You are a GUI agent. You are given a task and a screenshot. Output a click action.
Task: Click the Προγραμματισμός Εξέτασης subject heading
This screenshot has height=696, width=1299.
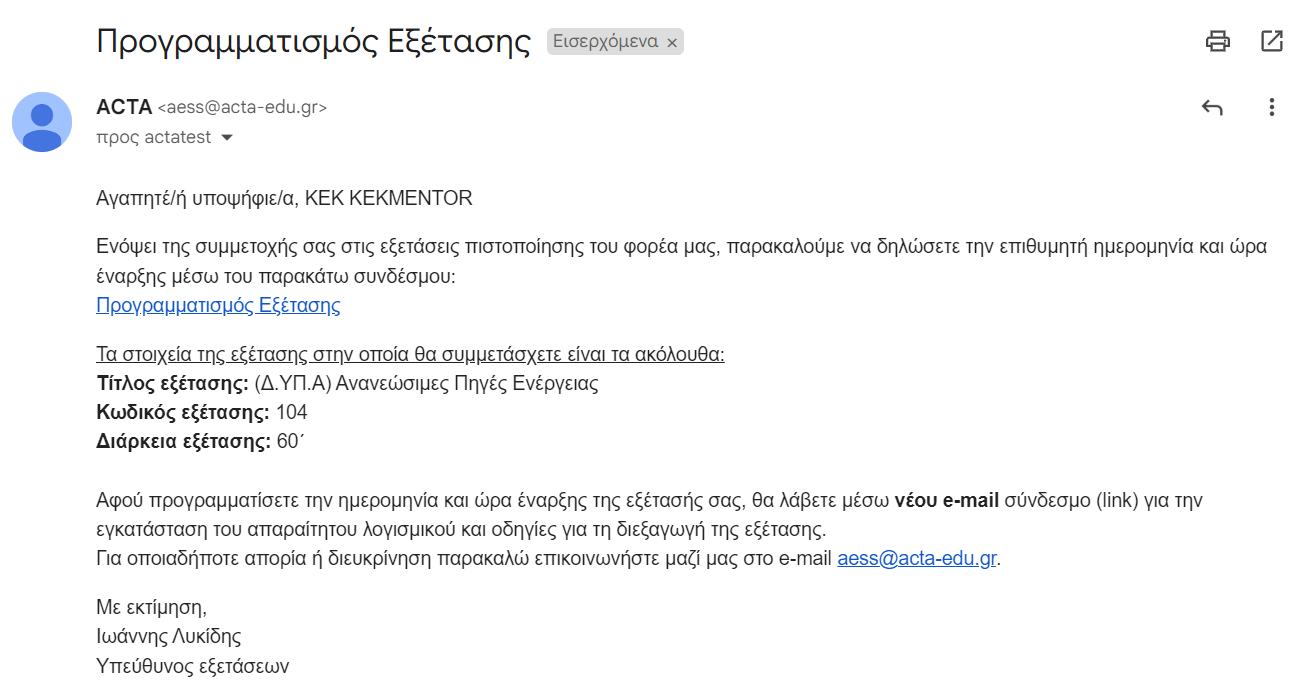click(x=313, y=42)
